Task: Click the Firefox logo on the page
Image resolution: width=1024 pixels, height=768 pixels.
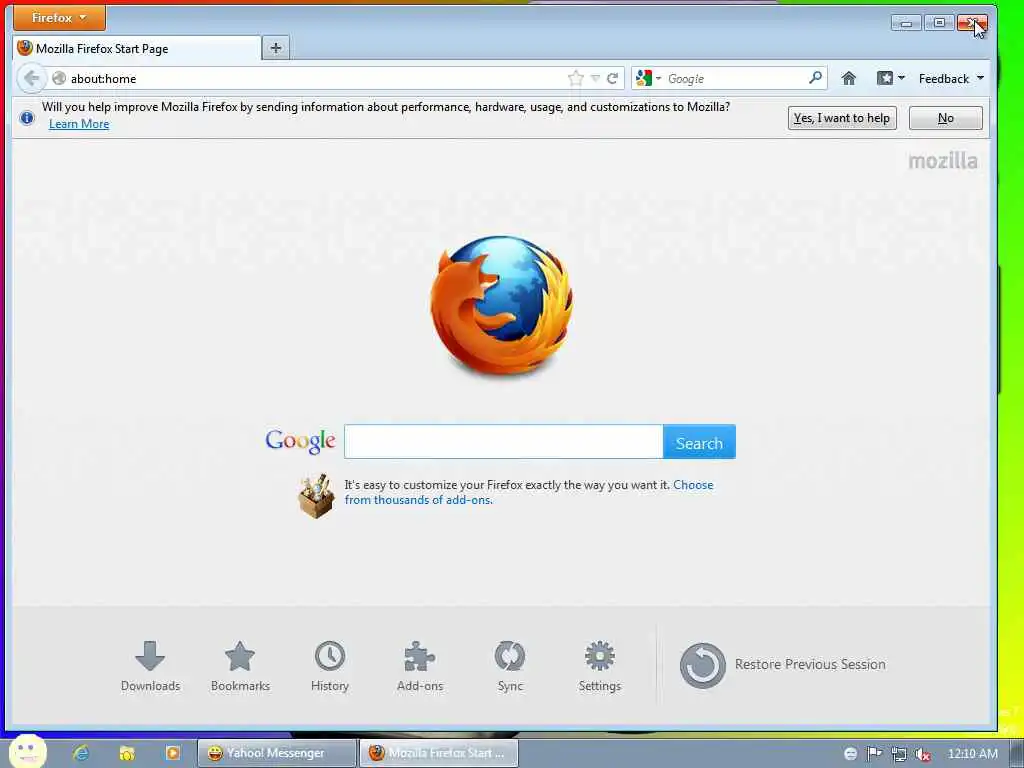Action: (502, 305)
